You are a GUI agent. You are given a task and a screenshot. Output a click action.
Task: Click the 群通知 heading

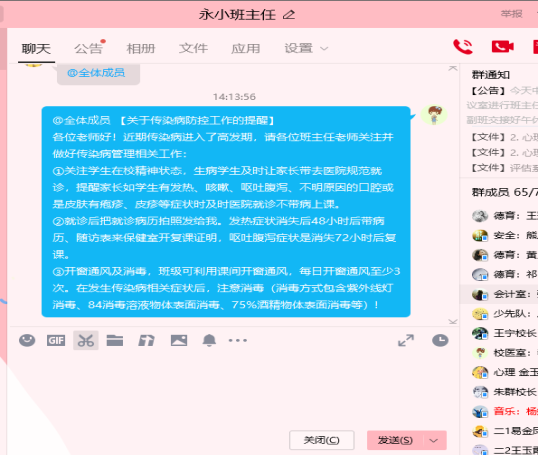pos(491,75)
